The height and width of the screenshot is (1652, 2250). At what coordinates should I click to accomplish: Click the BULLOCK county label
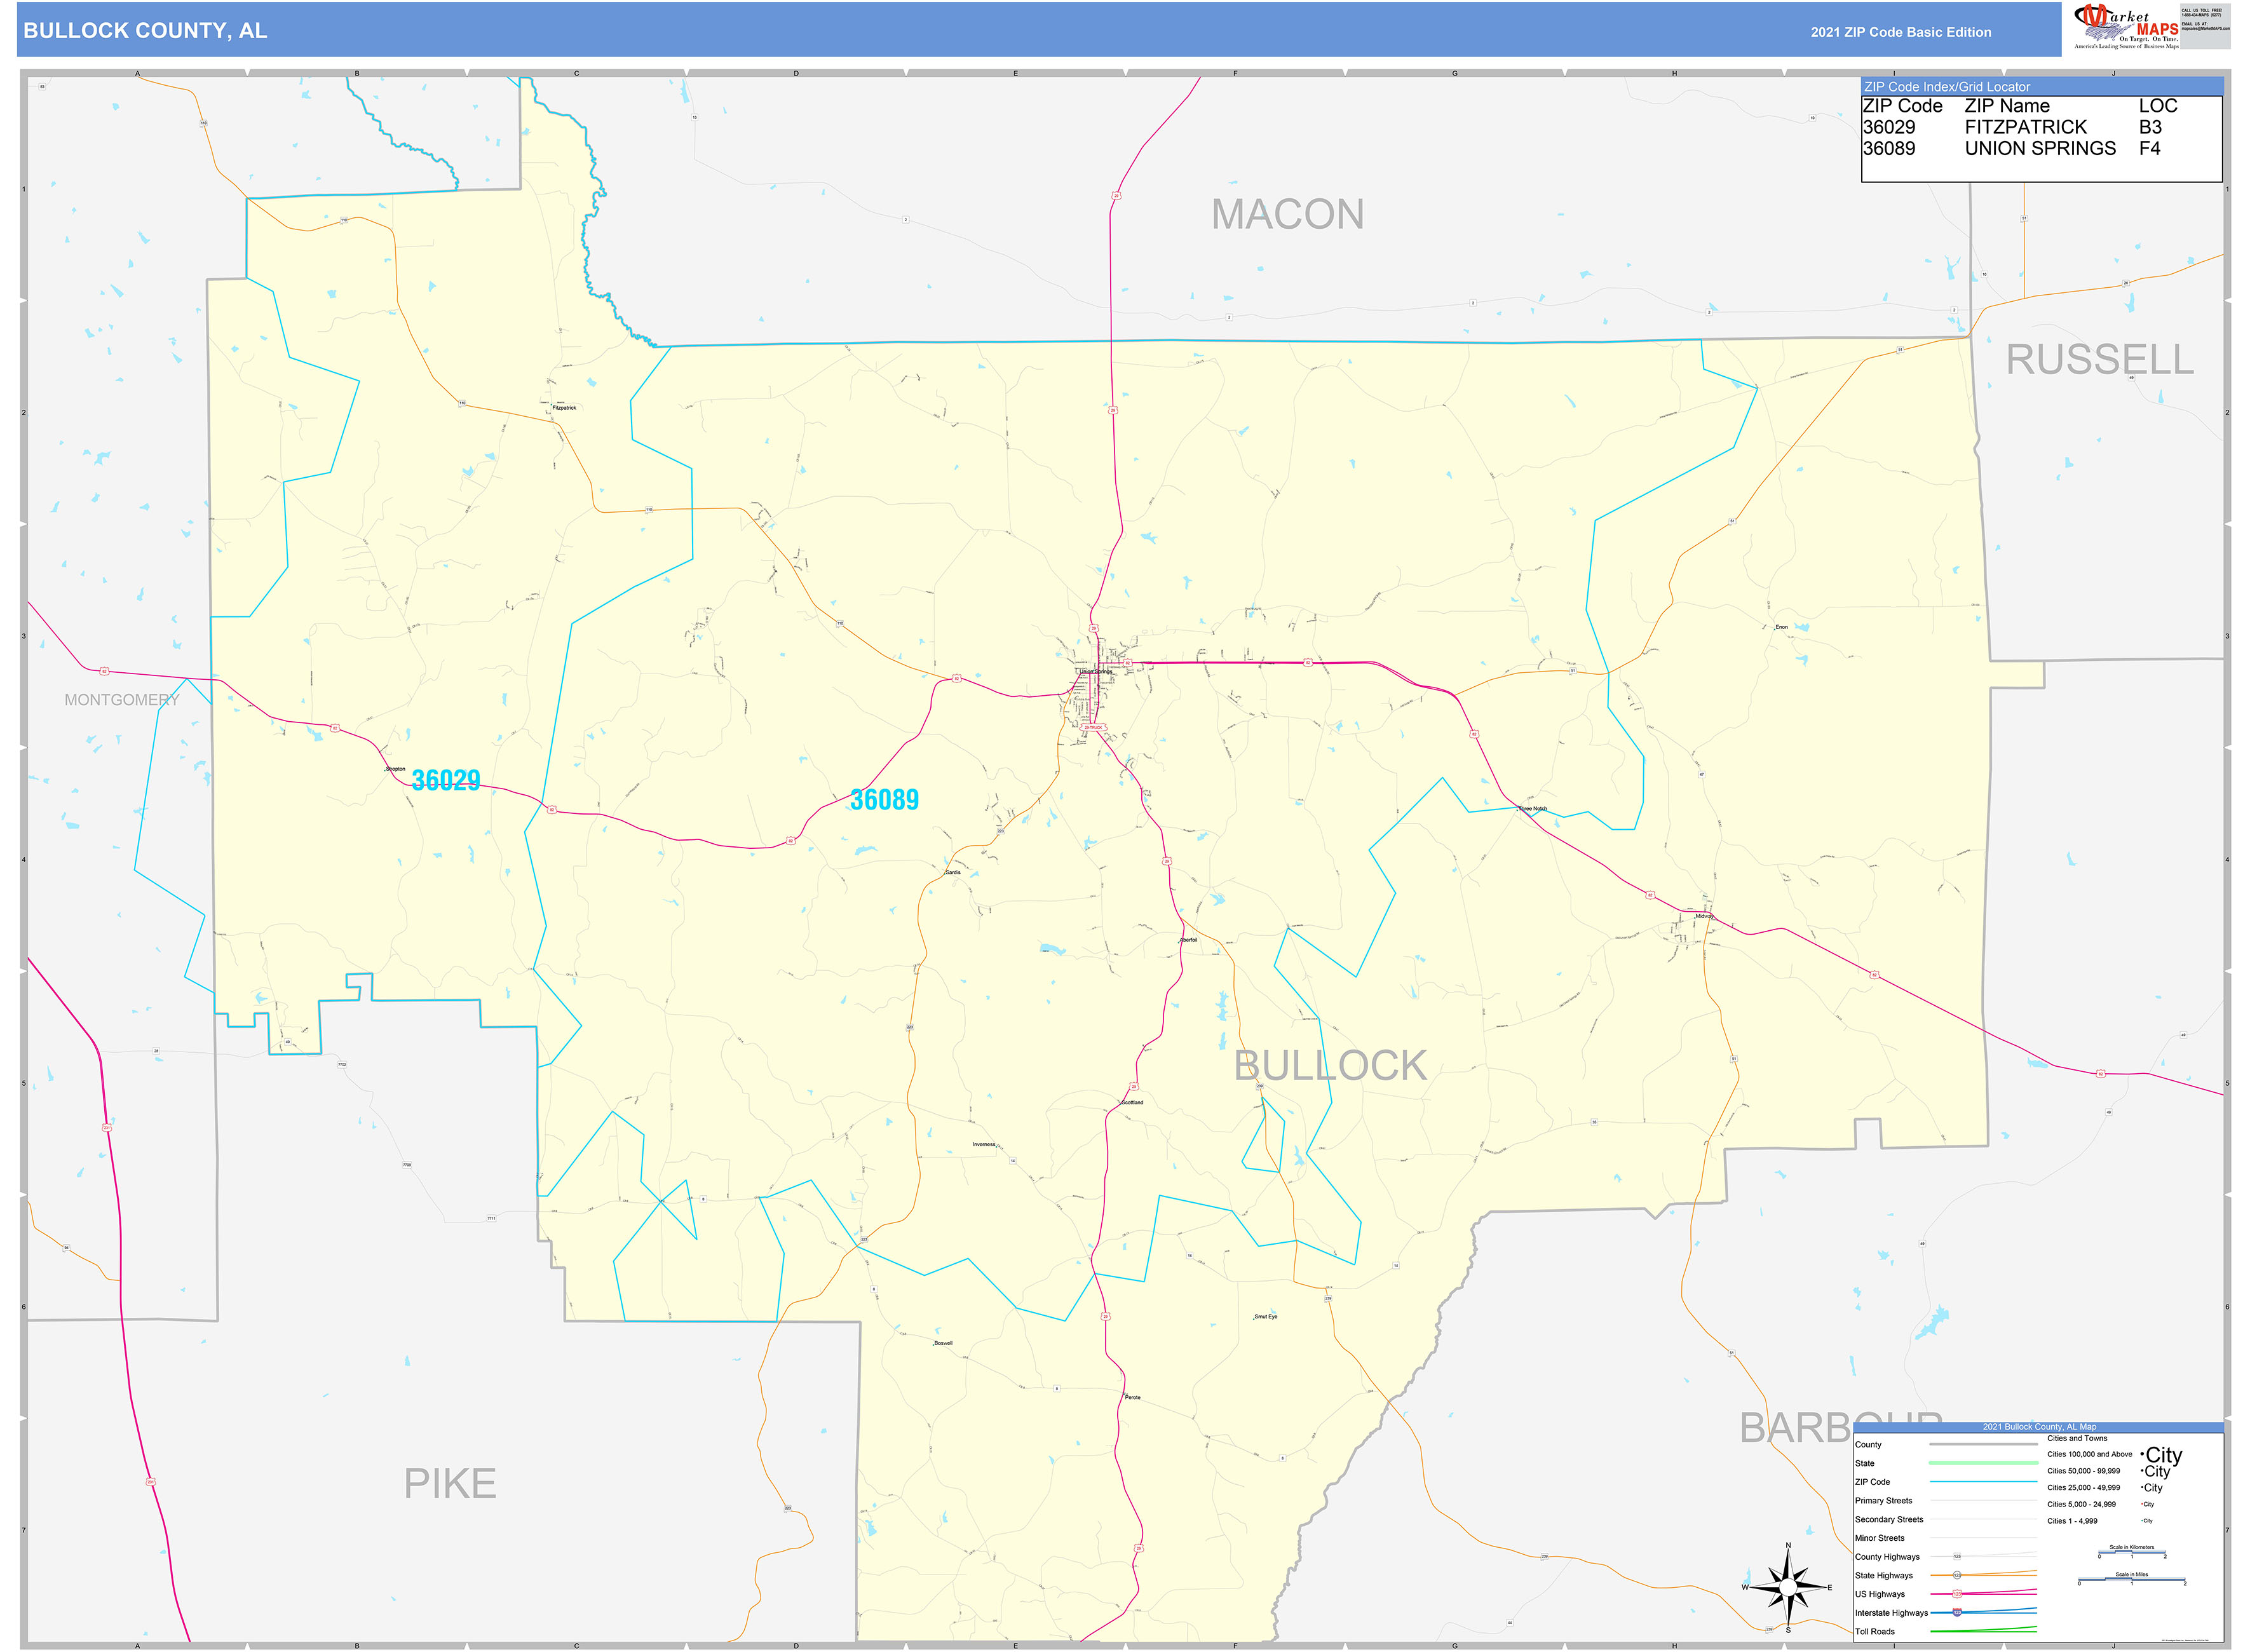click(1330, 1065)
